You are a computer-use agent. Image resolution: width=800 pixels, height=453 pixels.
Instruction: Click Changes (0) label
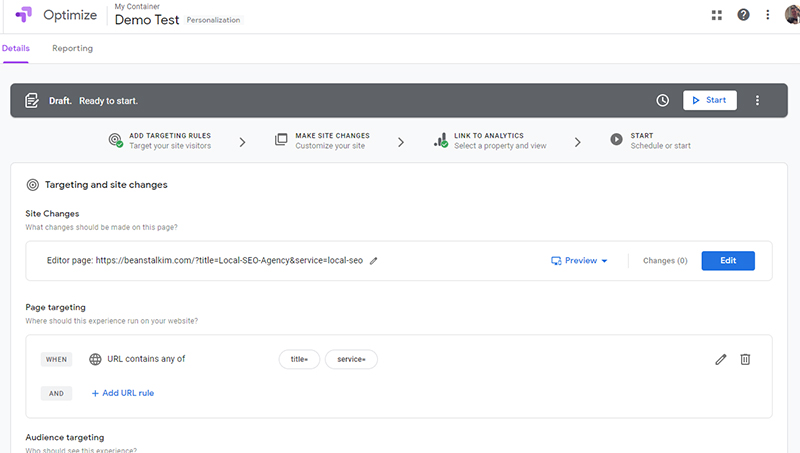(x=665, y=261)
